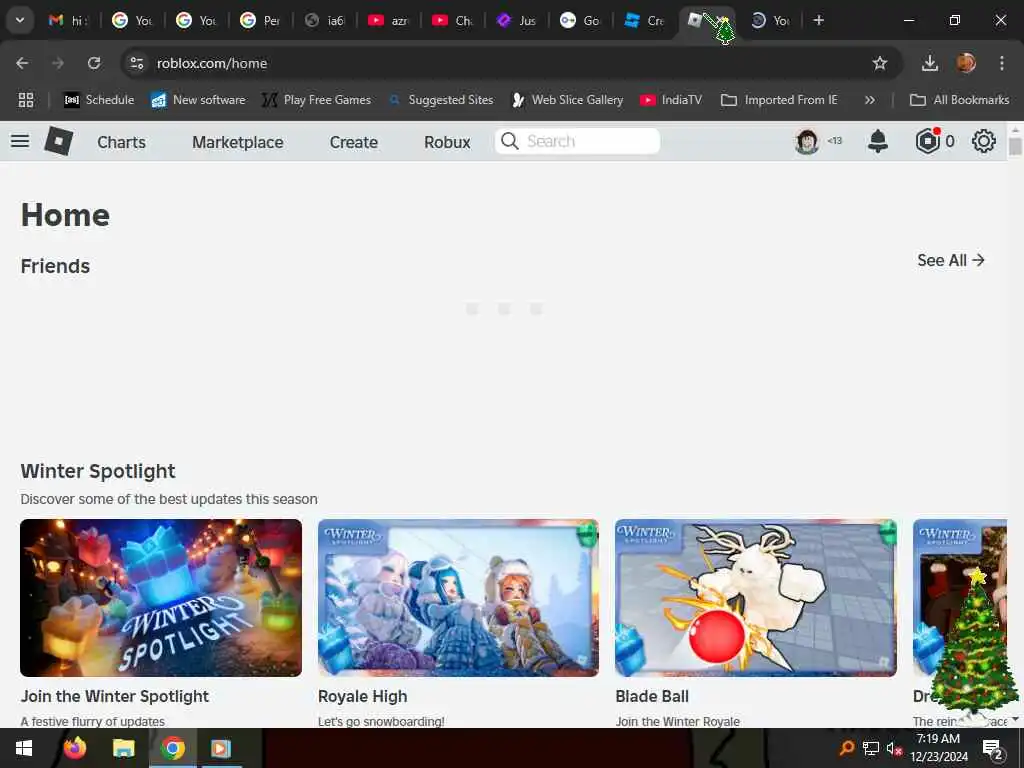Open the Robux page
The image size is (1024, 768).
point(447,142)
